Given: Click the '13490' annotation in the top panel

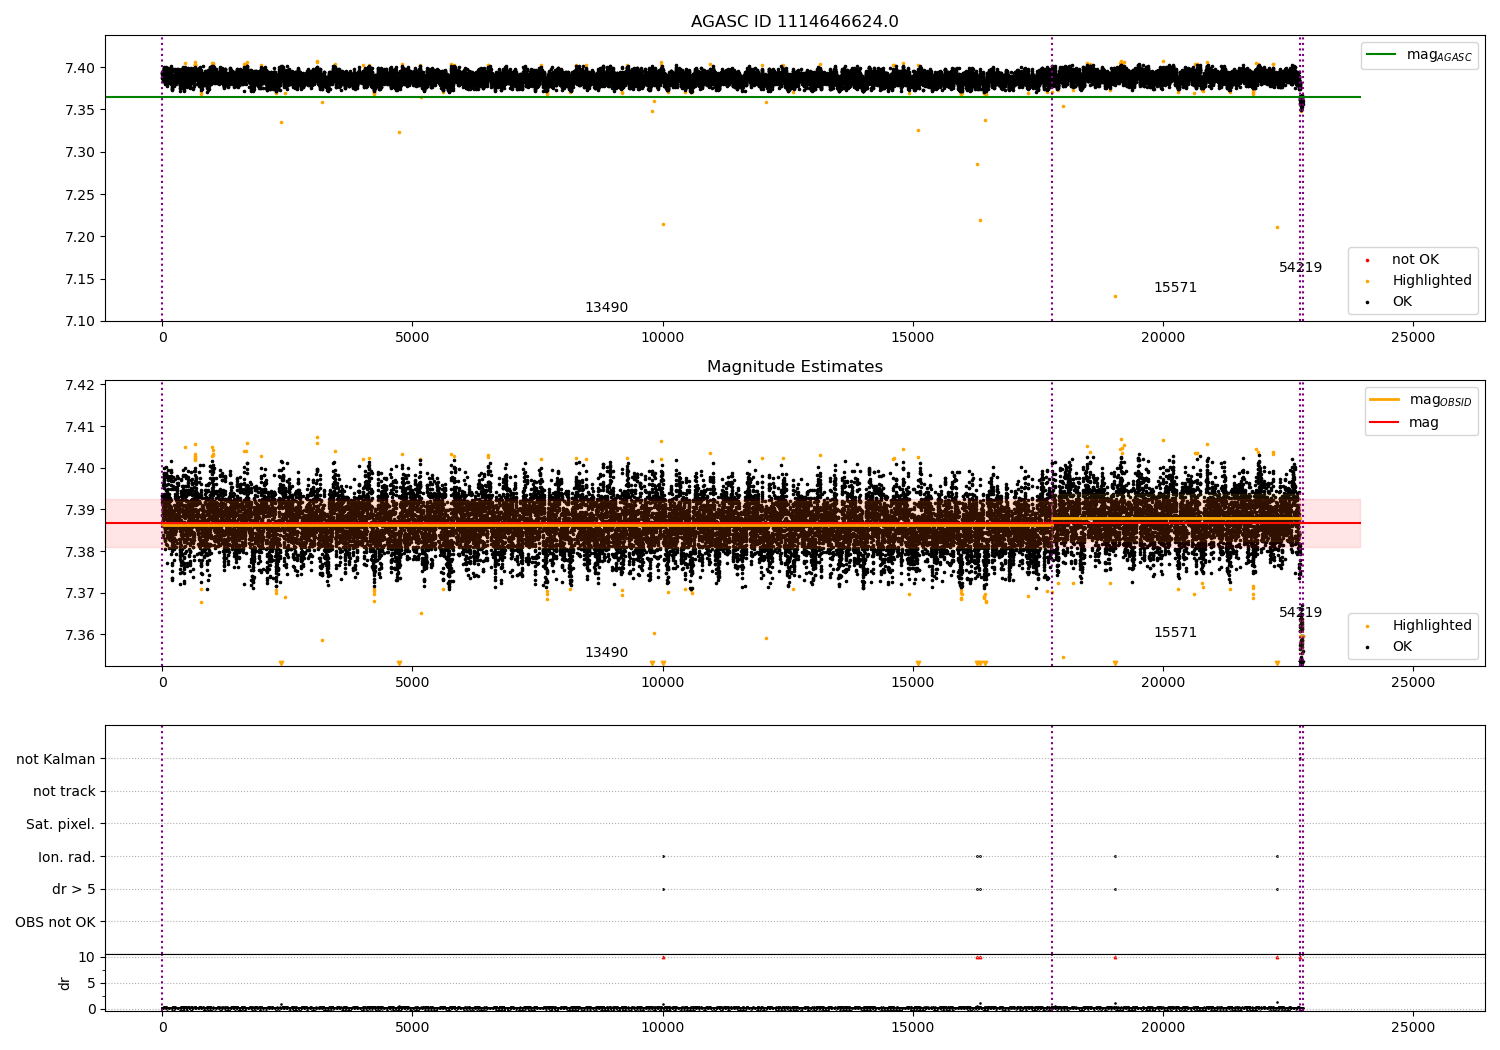Looking at the screenshot, I should [606, 308].
